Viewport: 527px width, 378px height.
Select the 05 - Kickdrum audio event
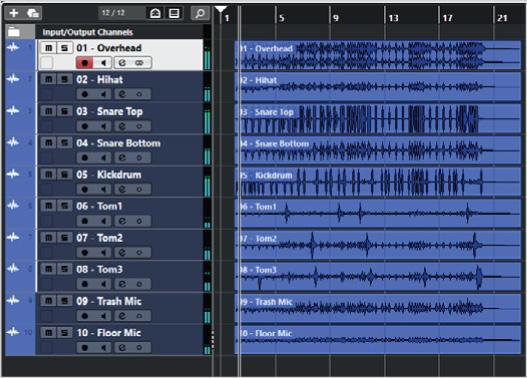[378, 182]
